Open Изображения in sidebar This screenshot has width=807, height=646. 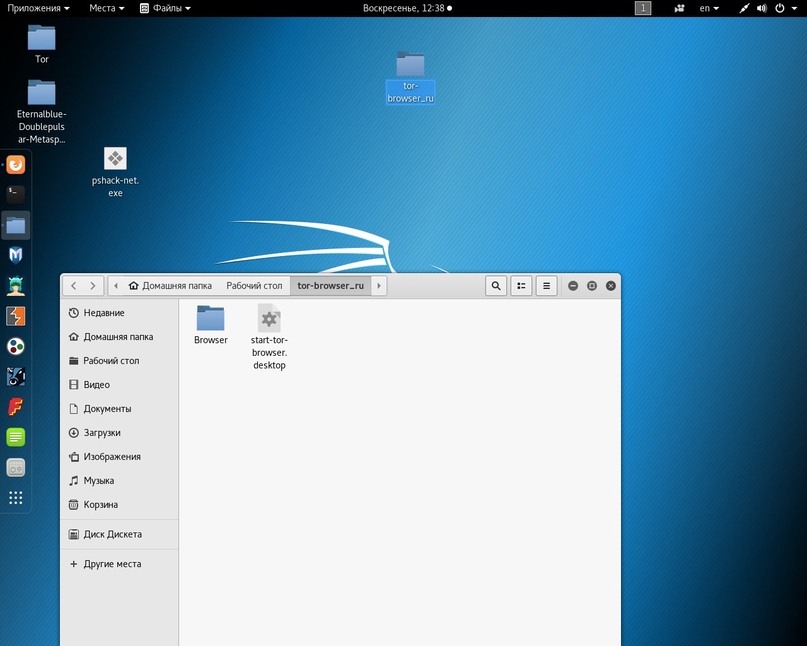(x=119, y=457)
